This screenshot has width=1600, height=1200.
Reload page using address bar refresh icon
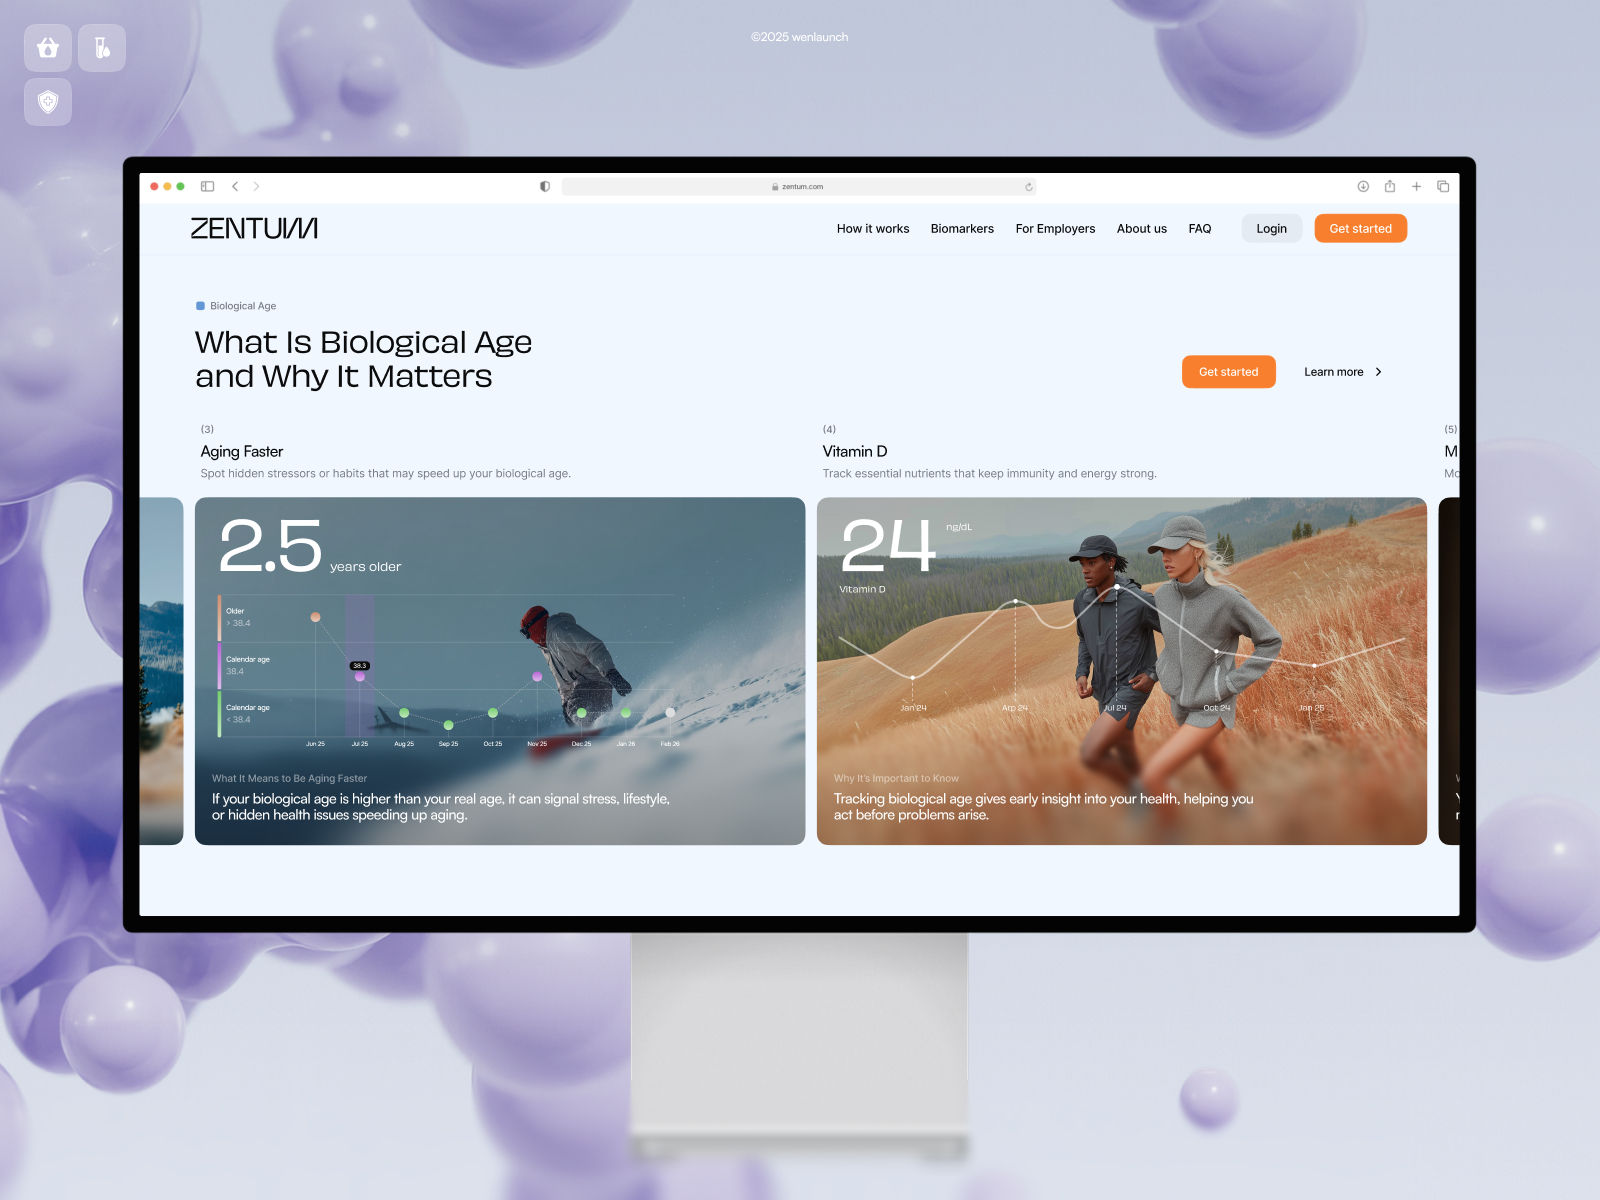tap(1028, 187)
